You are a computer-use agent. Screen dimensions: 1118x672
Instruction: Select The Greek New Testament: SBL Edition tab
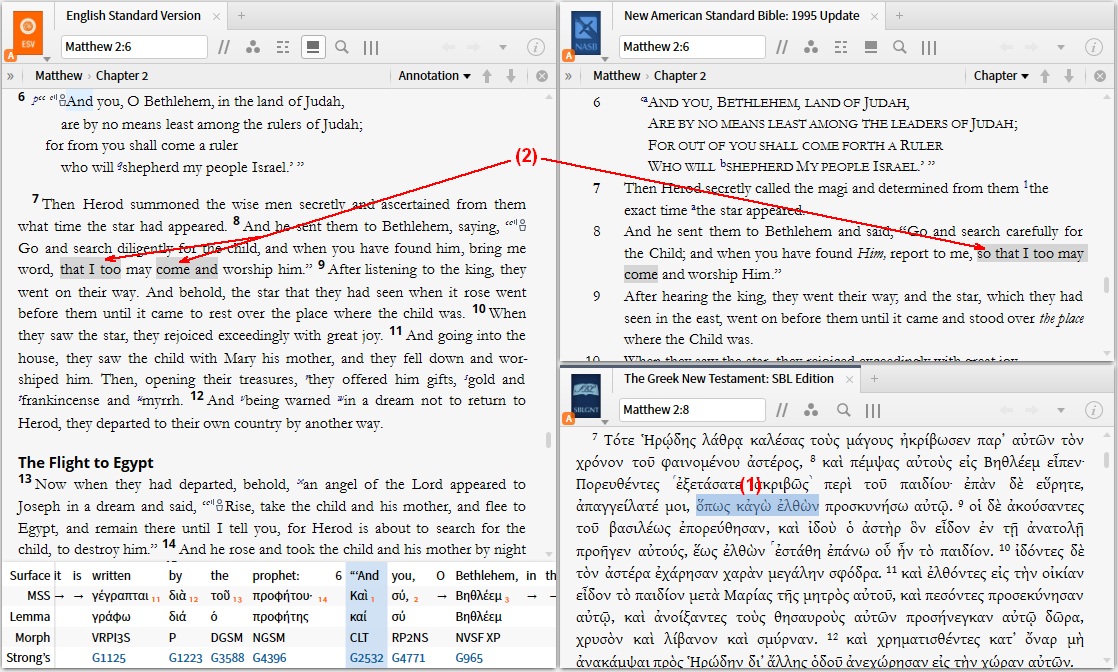tap(729, 379)
